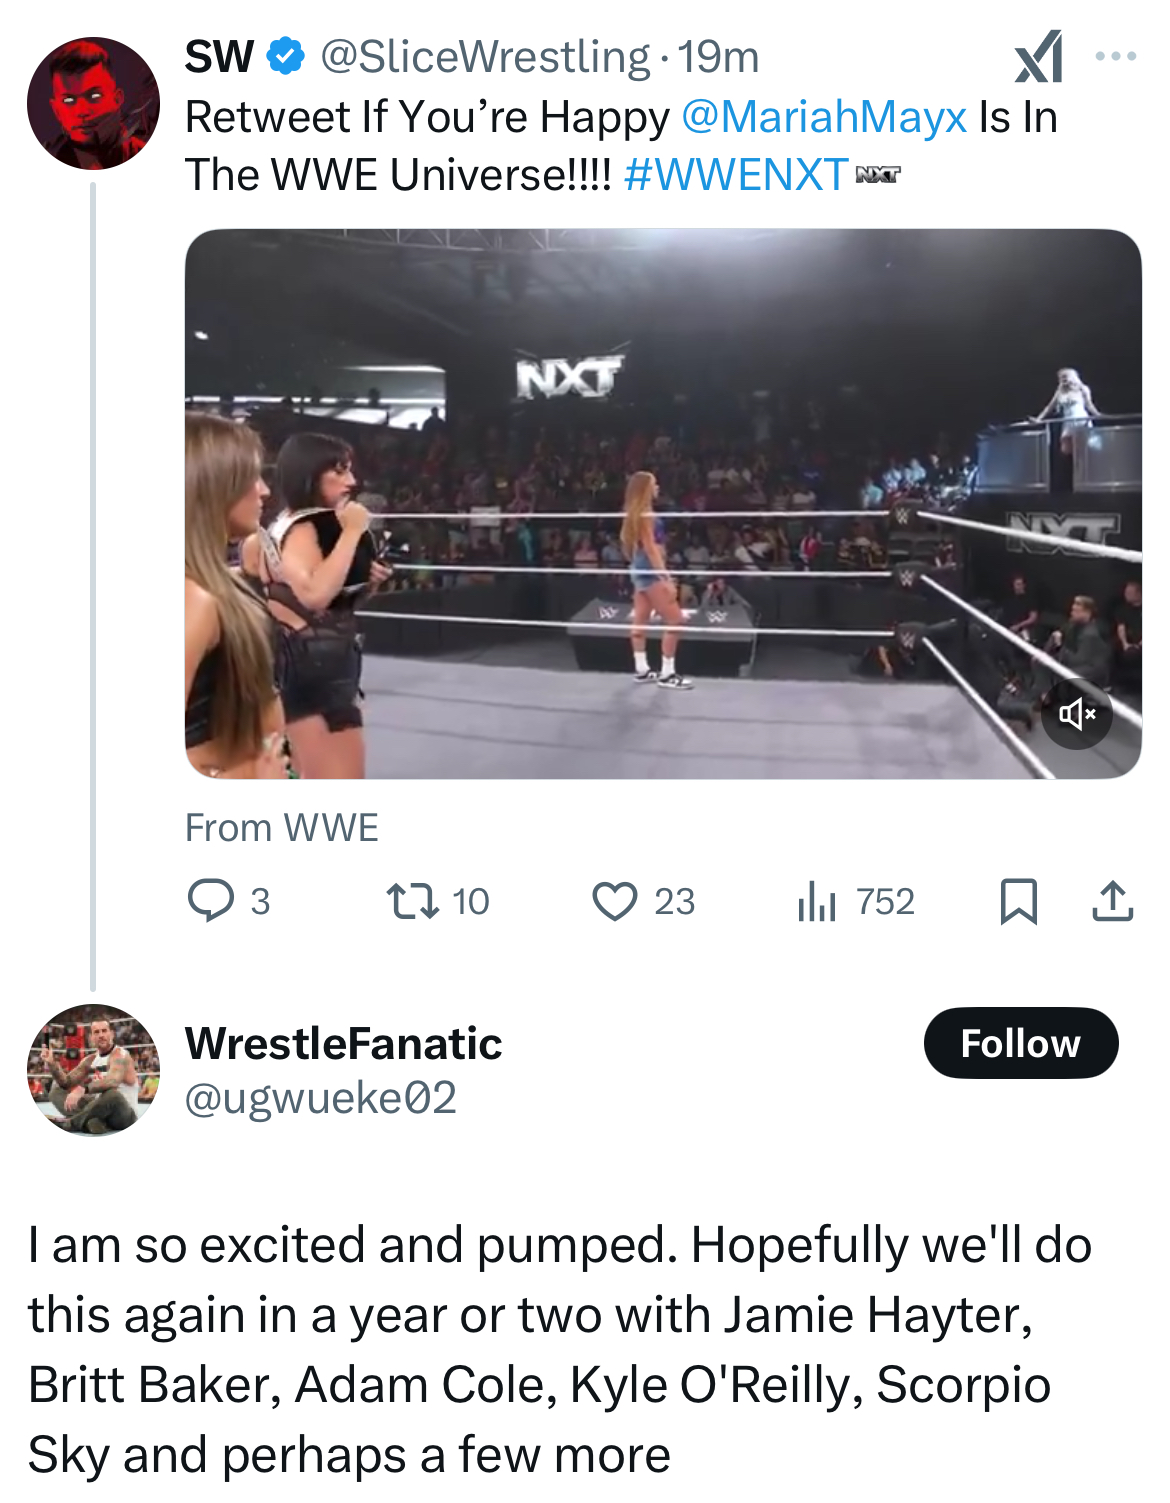1170x1503 pixels.
Task: Click the WrestleFanatic display name
Action: 343,1043
